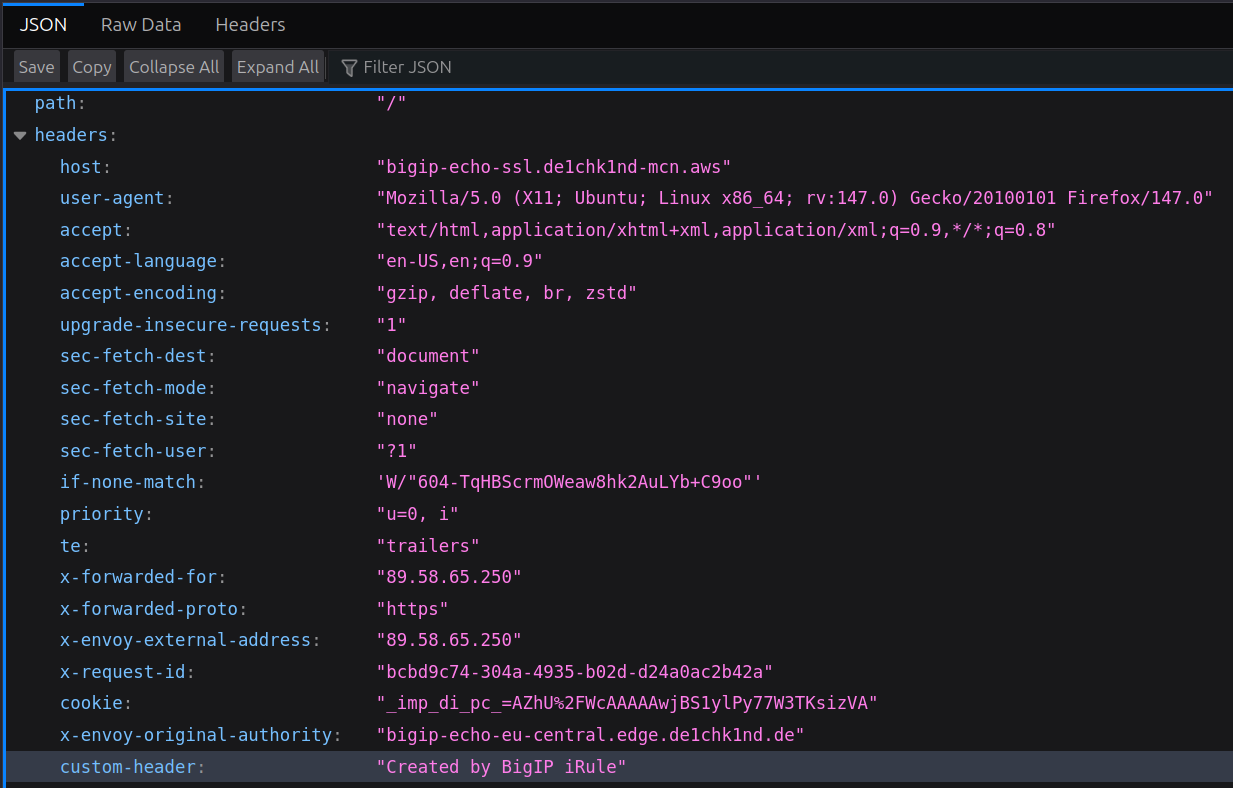The width and height of the screenshot is (1233, 788).
Task: Click the Copy button
Action: (92, 67)
